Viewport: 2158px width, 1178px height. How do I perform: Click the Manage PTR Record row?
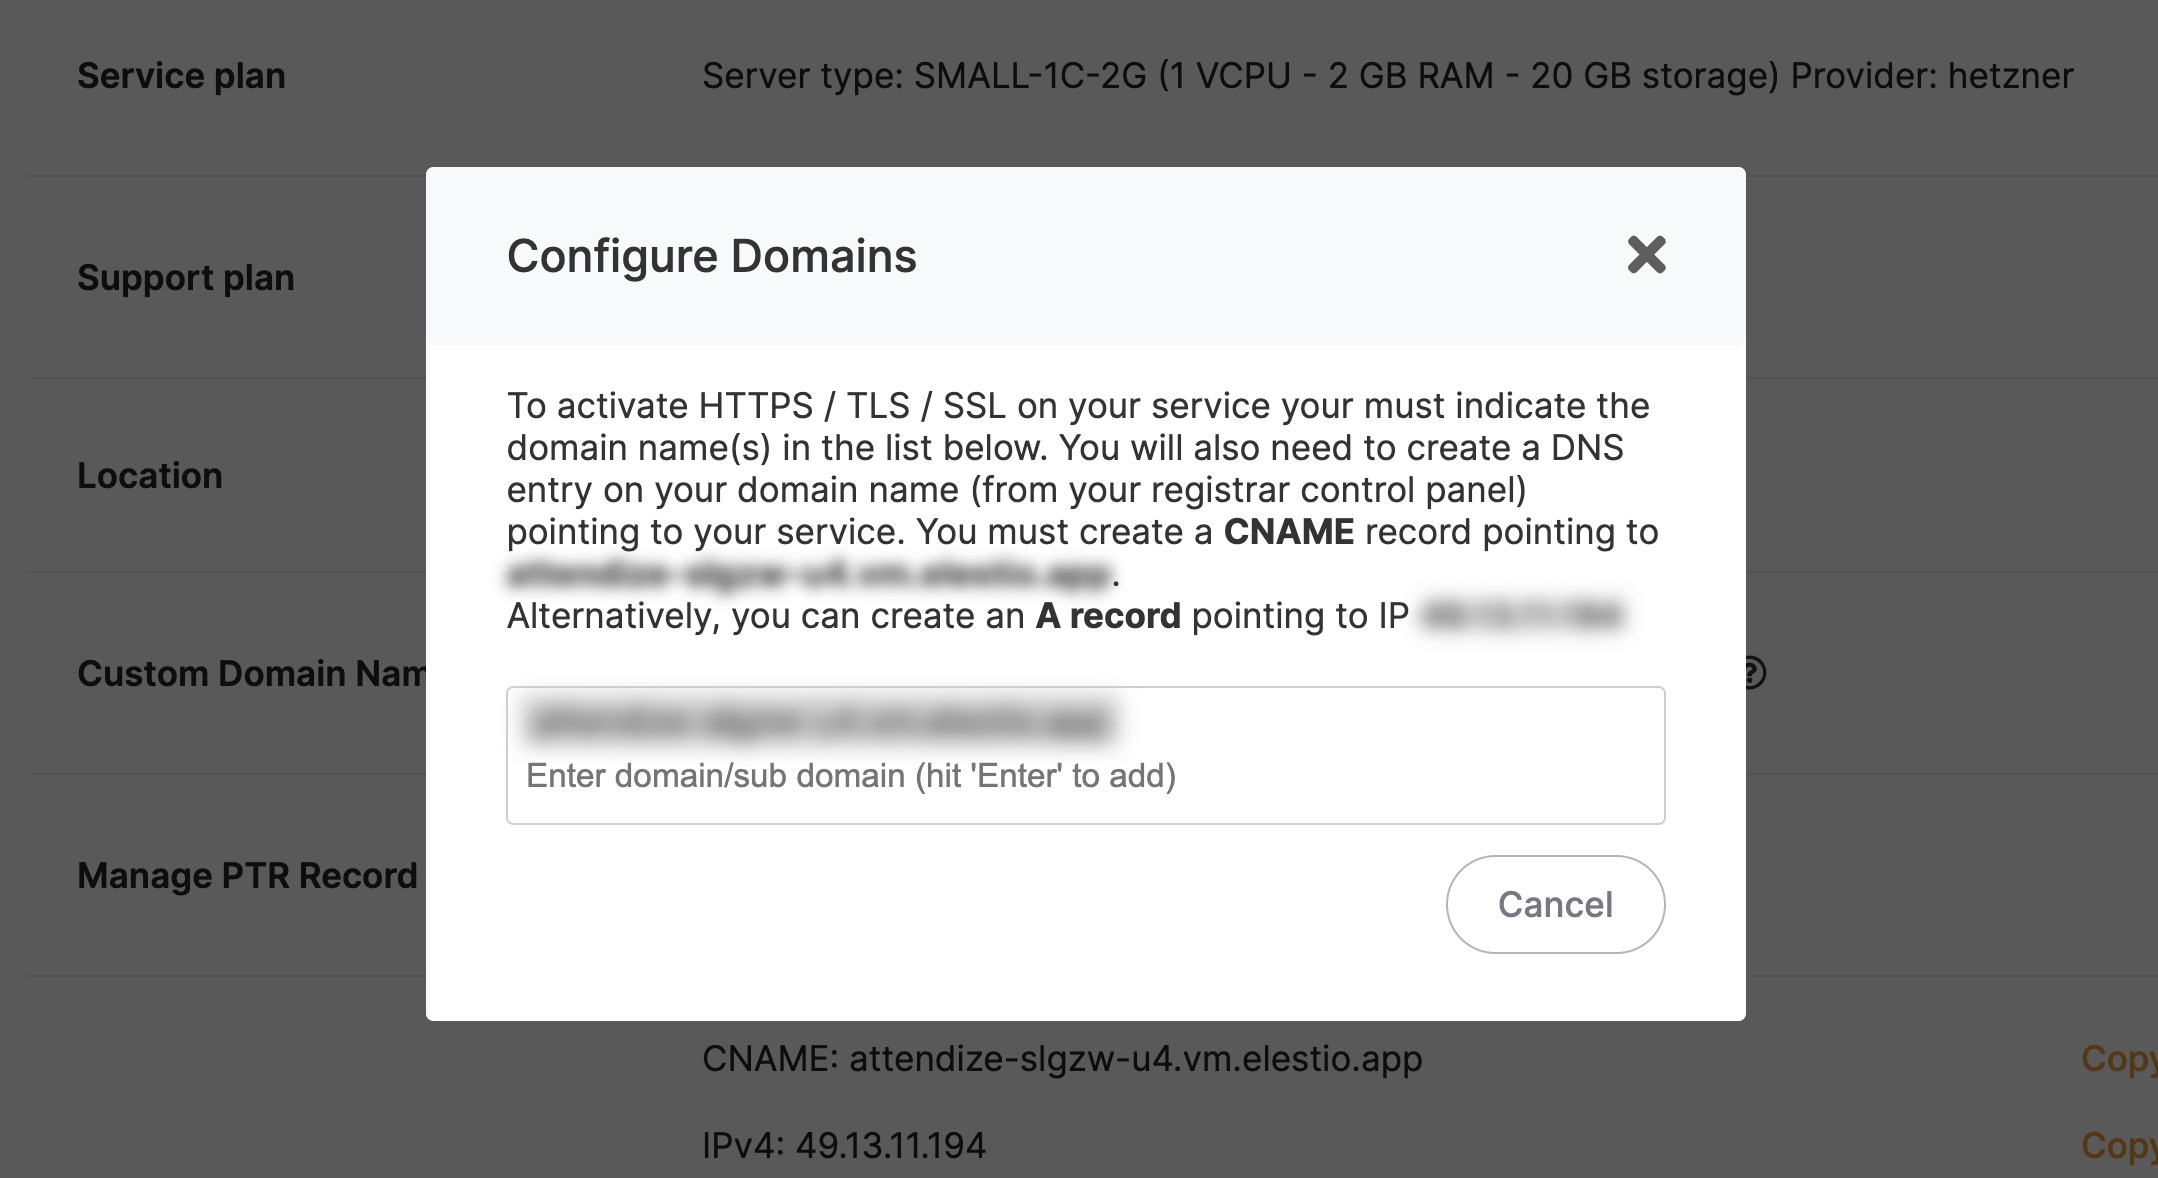248,875
